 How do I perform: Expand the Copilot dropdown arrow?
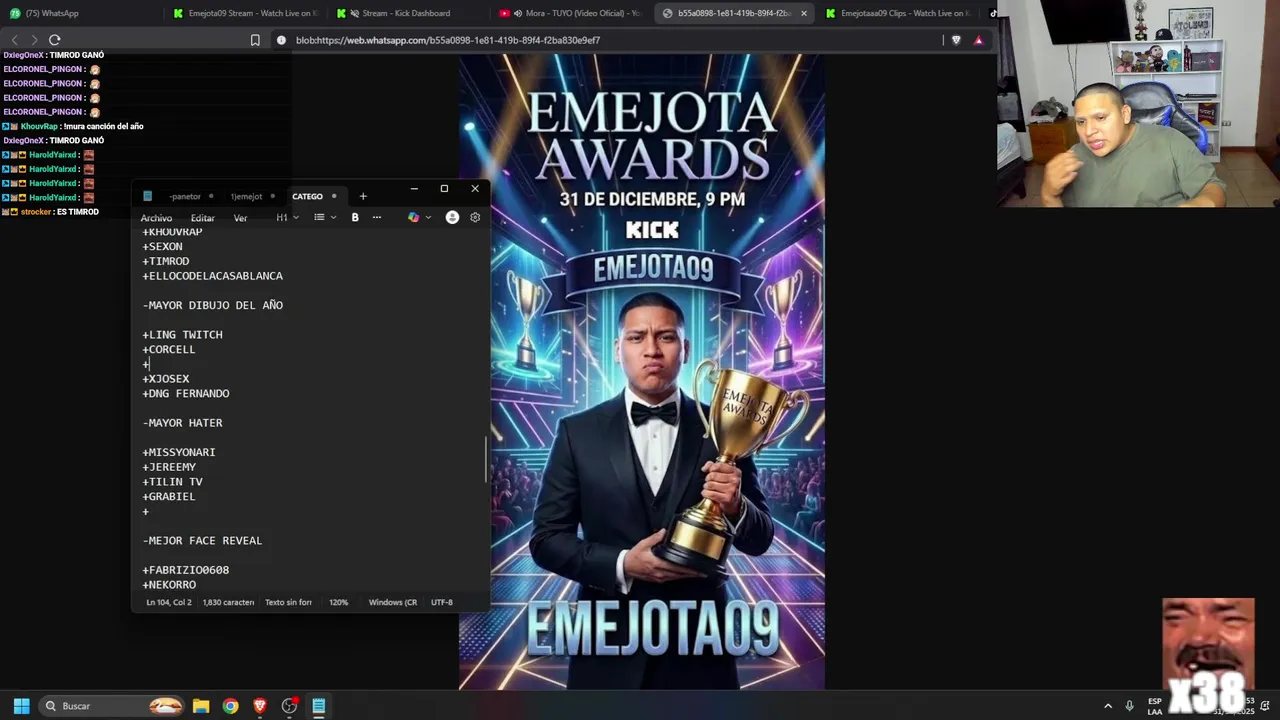pyautogui.click(x=428, y=217)
